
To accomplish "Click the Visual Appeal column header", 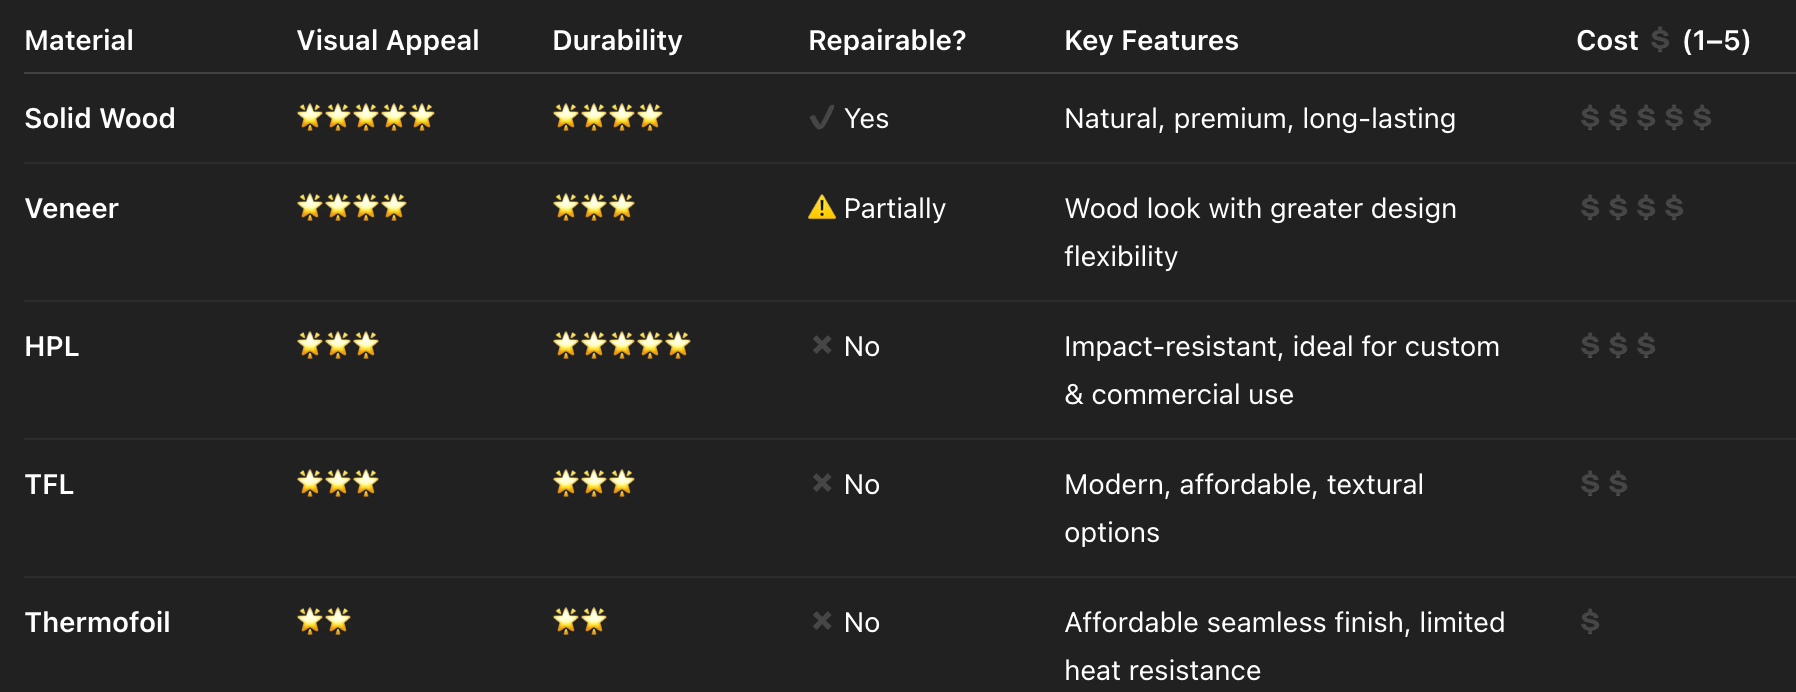I will (388, 40).
